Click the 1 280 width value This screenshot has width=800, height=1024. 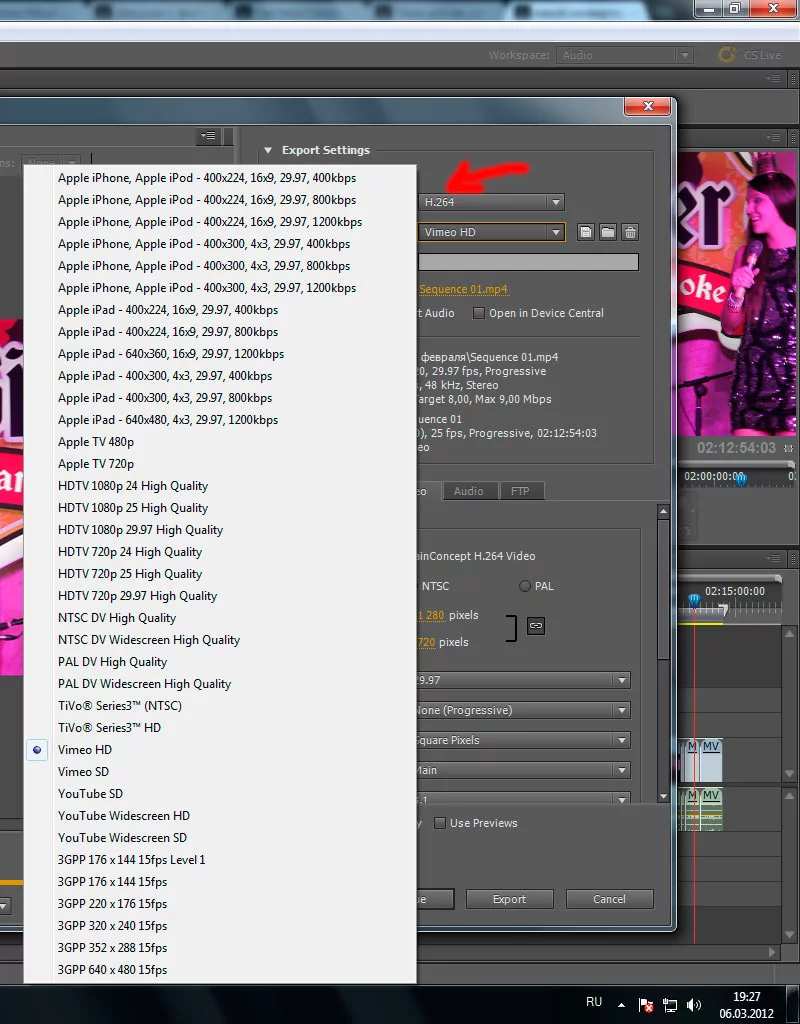point(431,615)
